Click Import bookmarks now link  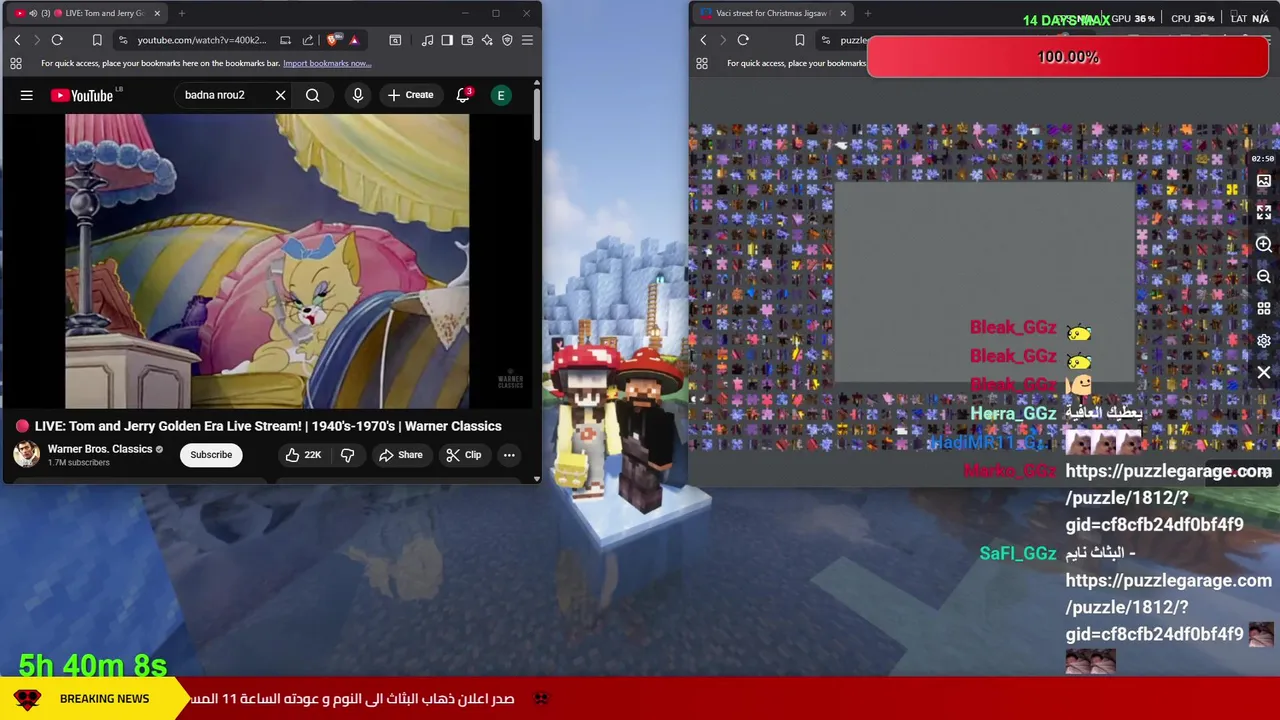(327, 63)
